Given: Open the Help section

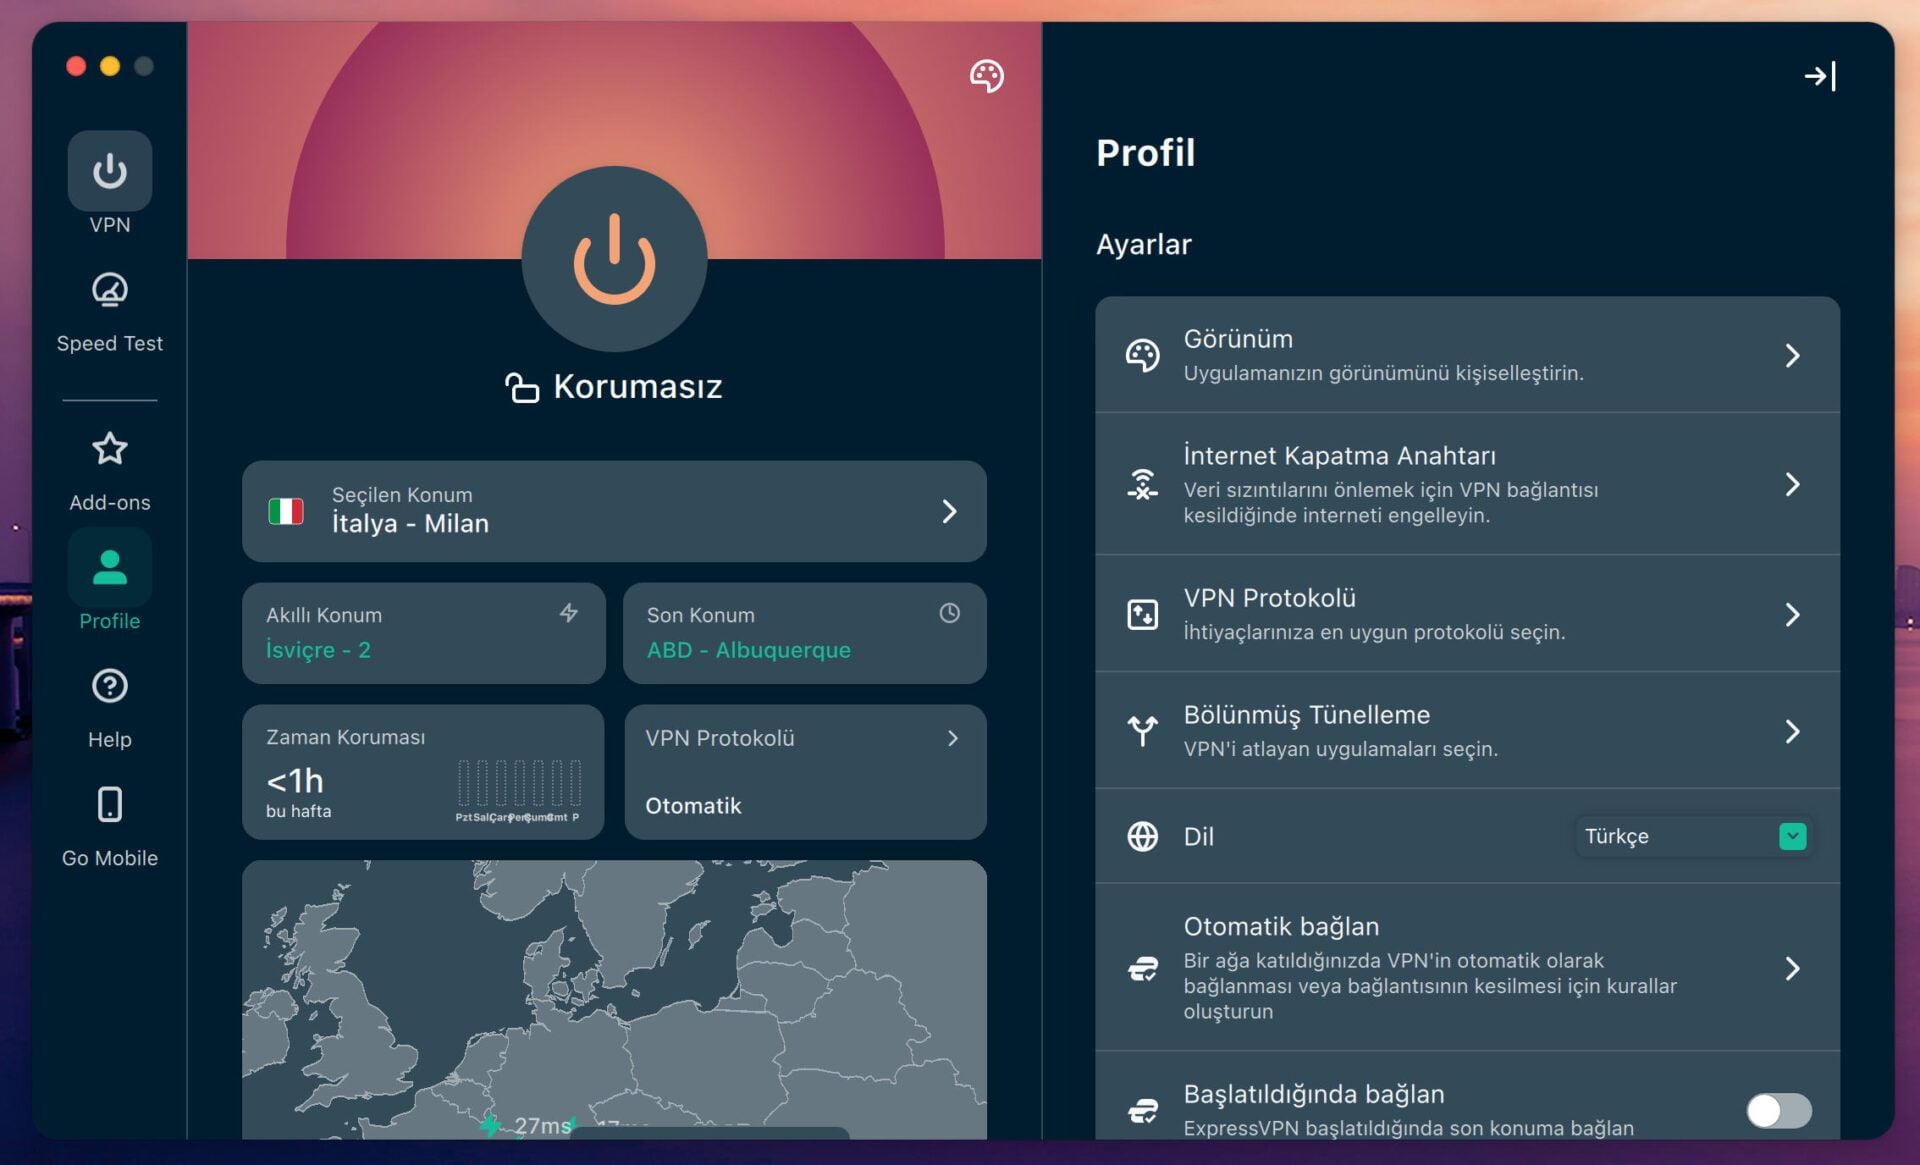Looking at the screenshot, I should (x=110, y=687).
